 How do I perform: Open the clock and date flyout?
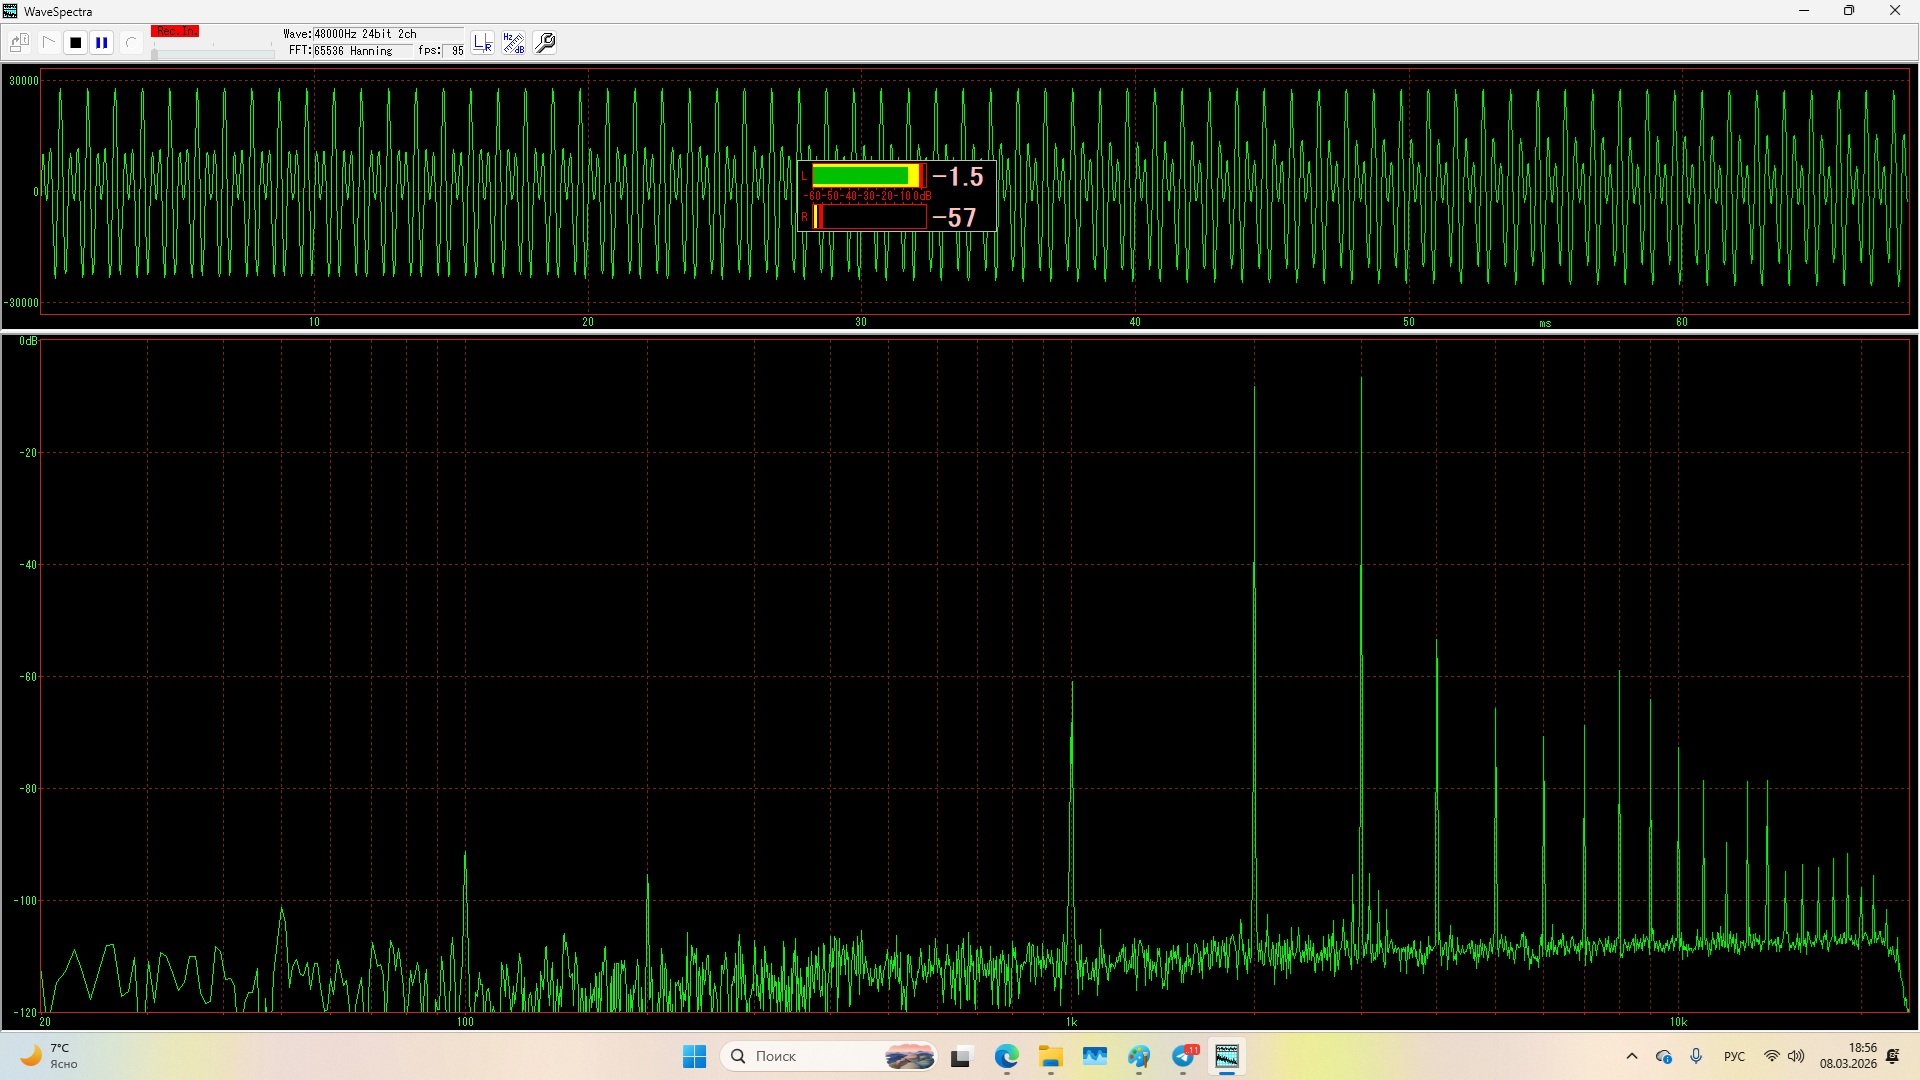tap(1848, 1056)
